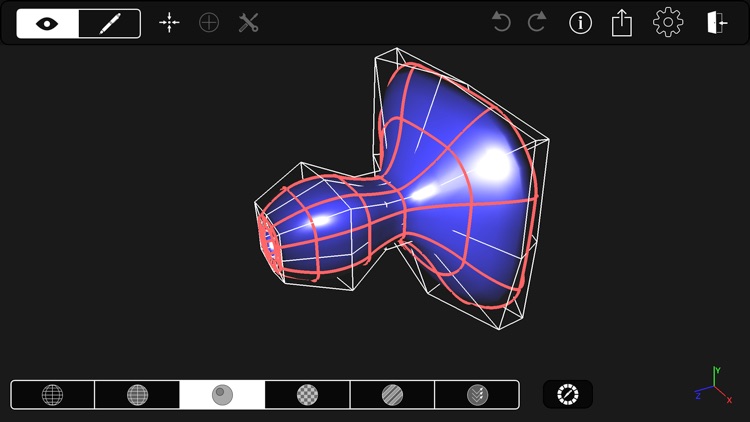The image size is (750, 422).
Task: Select wireframe sphere display mode
Action: (x=53, y=395)
